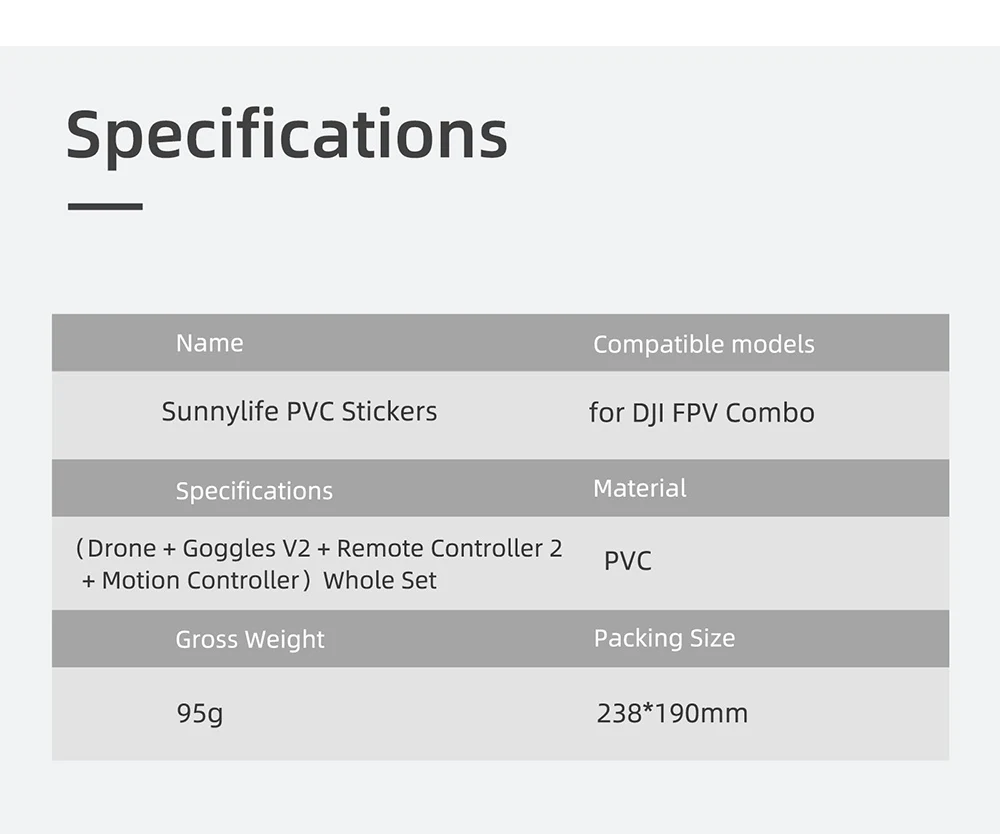Click the large Specifications page heading
Viewport: 1000px width, 834px height.
pos(287,134)
